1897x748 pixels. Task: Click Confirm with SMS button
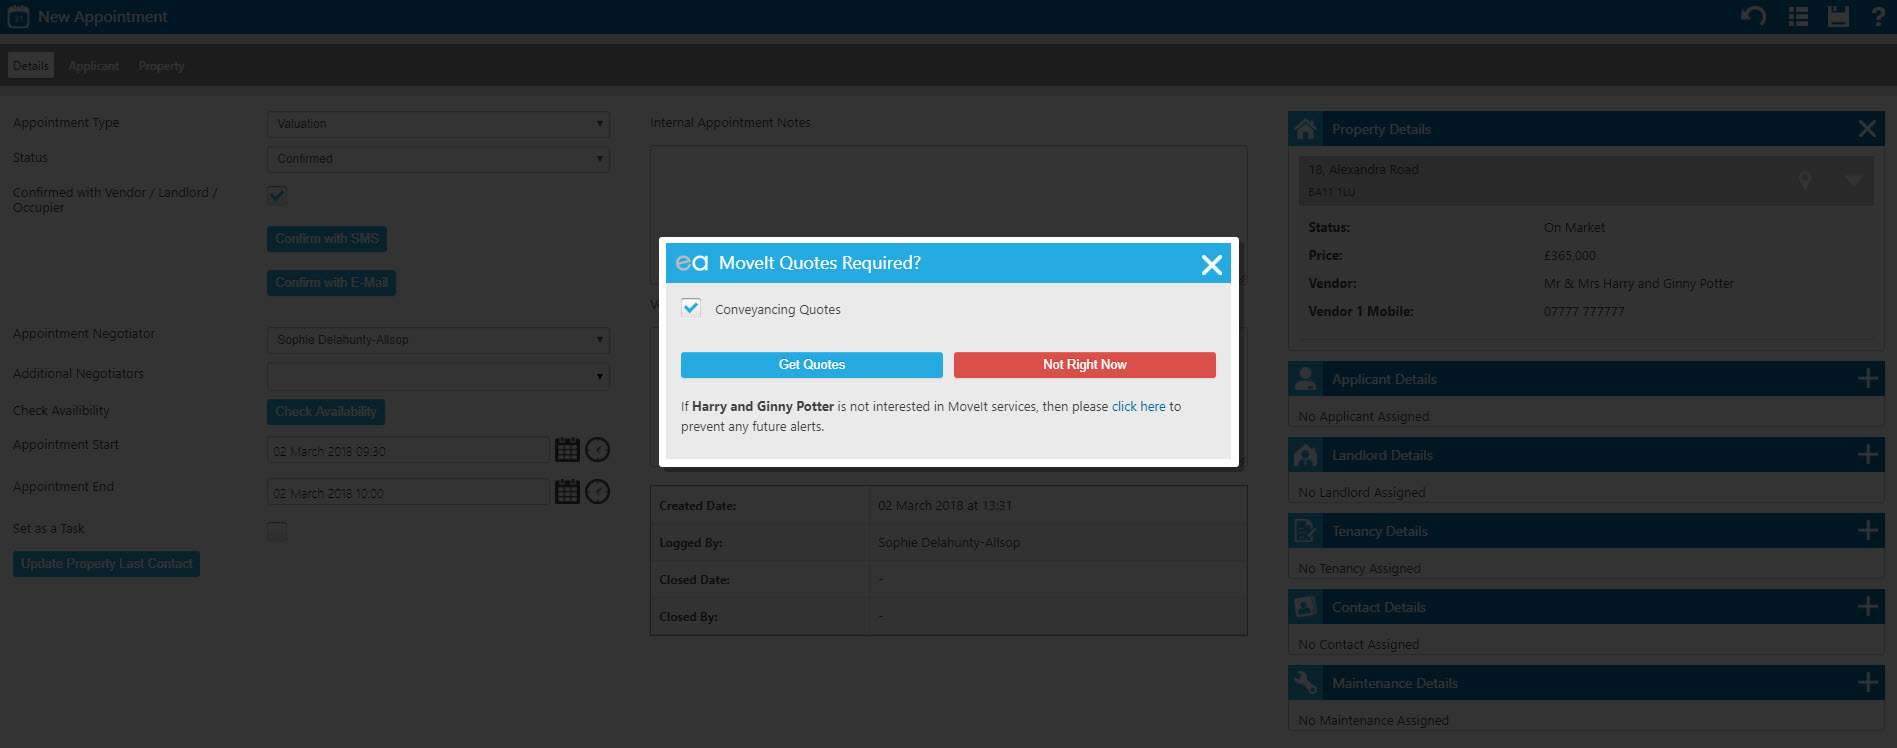point(327,239)
